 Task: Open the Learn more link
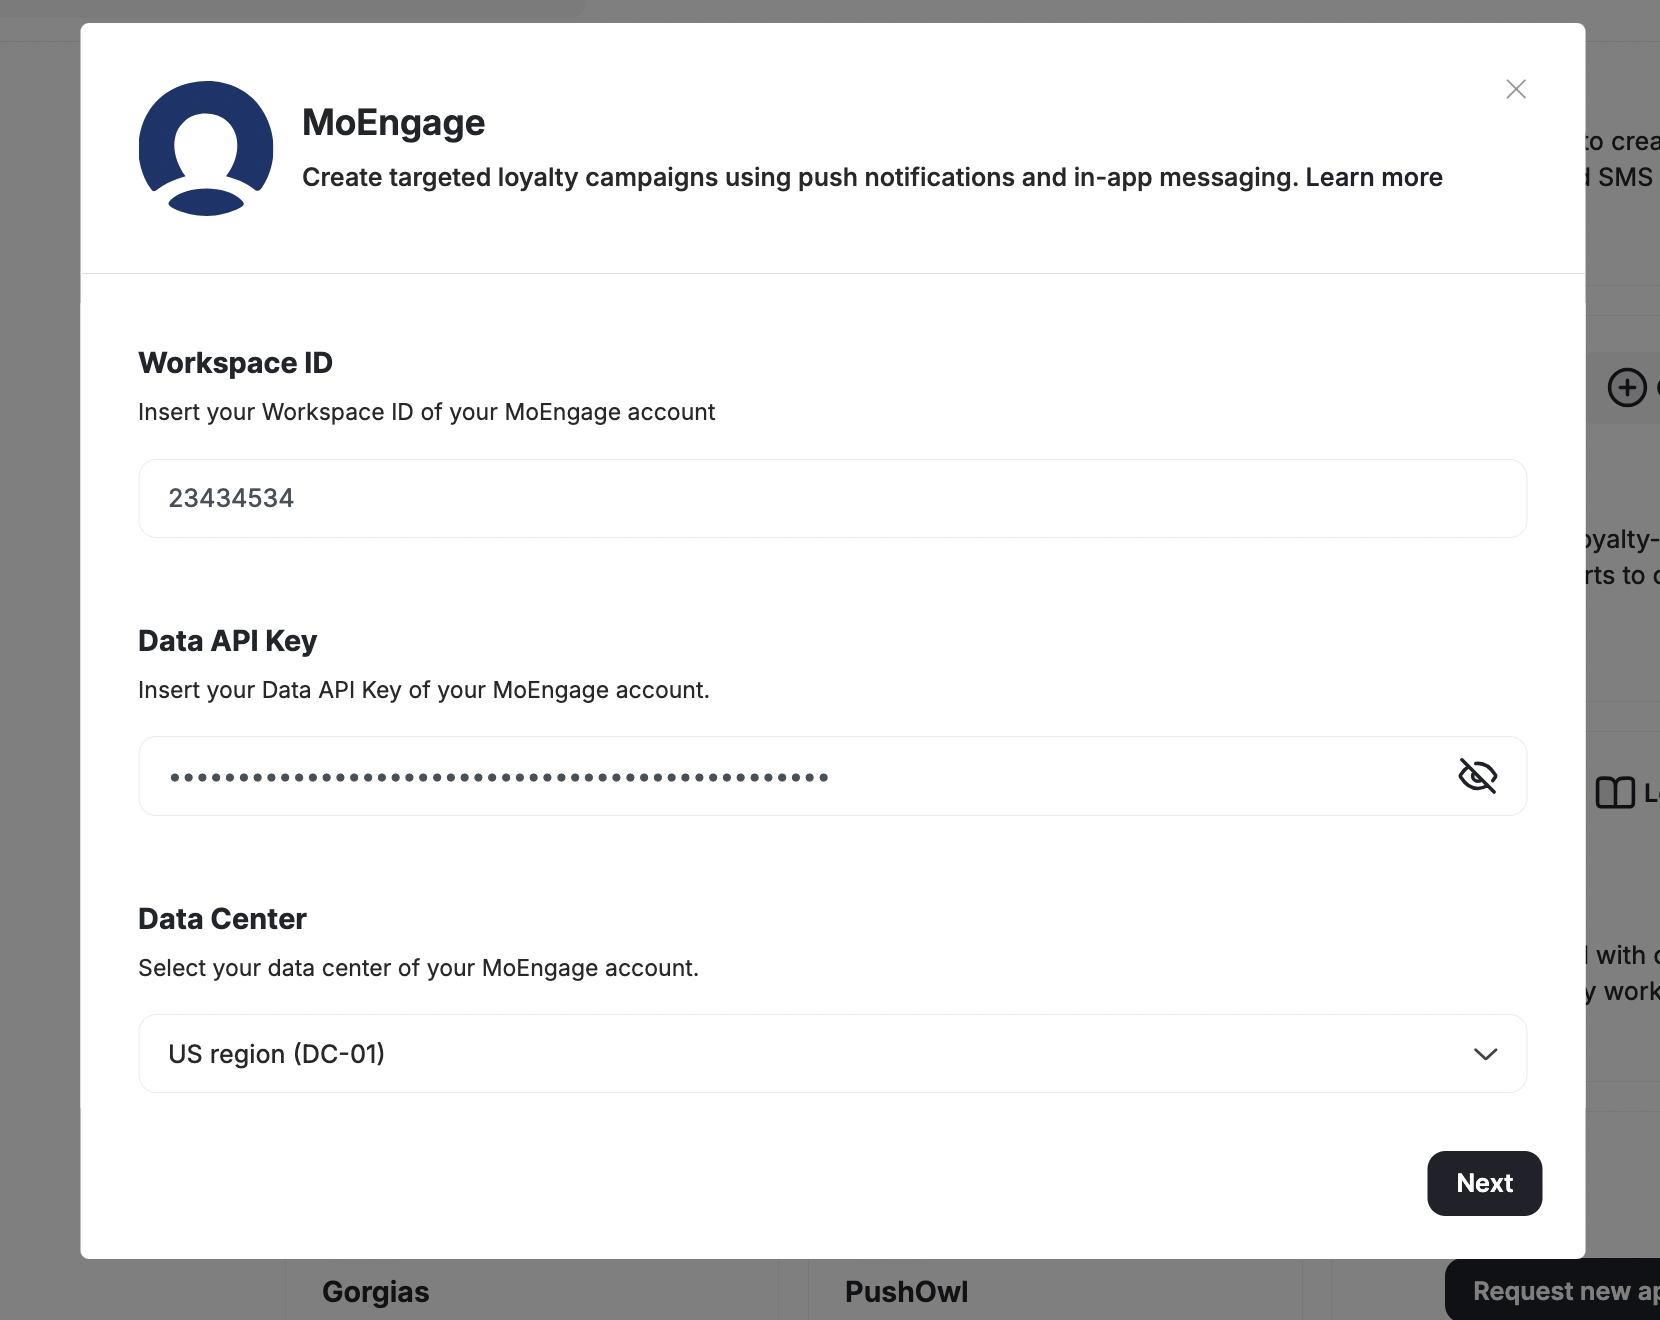coord(1374,177)
